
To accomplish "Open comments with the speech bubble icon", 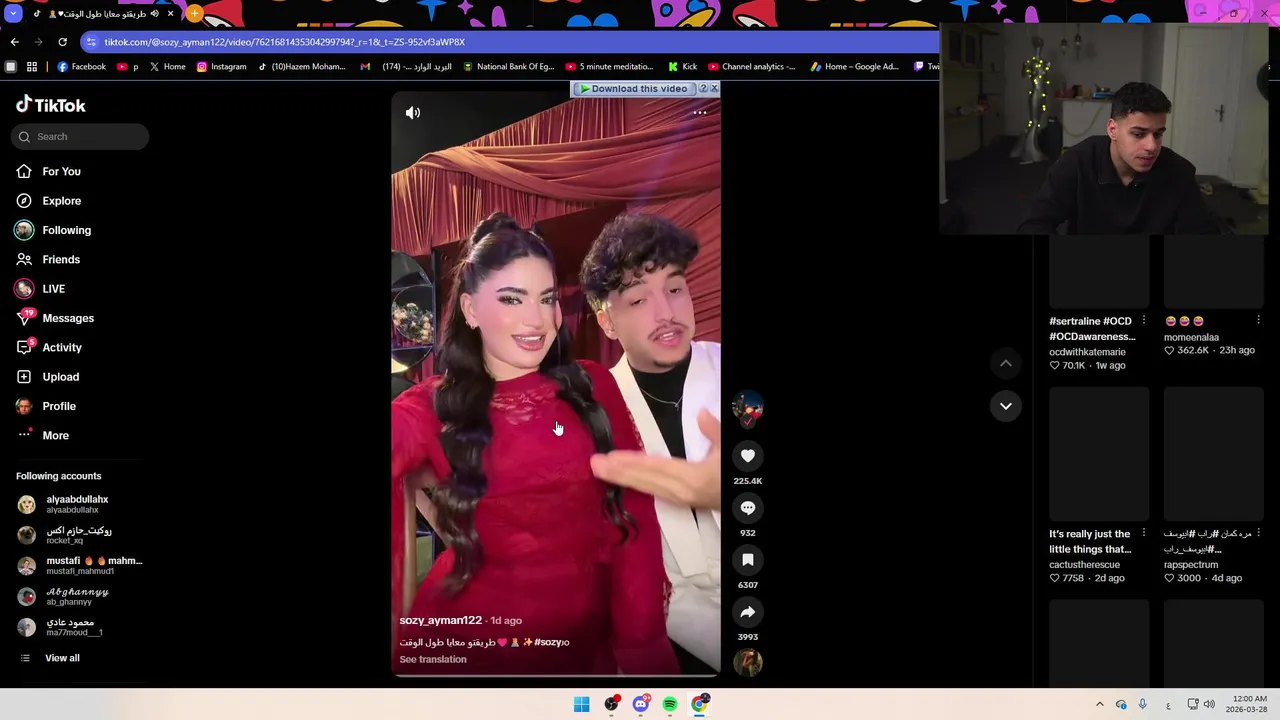I will click(x=748, y=508).
